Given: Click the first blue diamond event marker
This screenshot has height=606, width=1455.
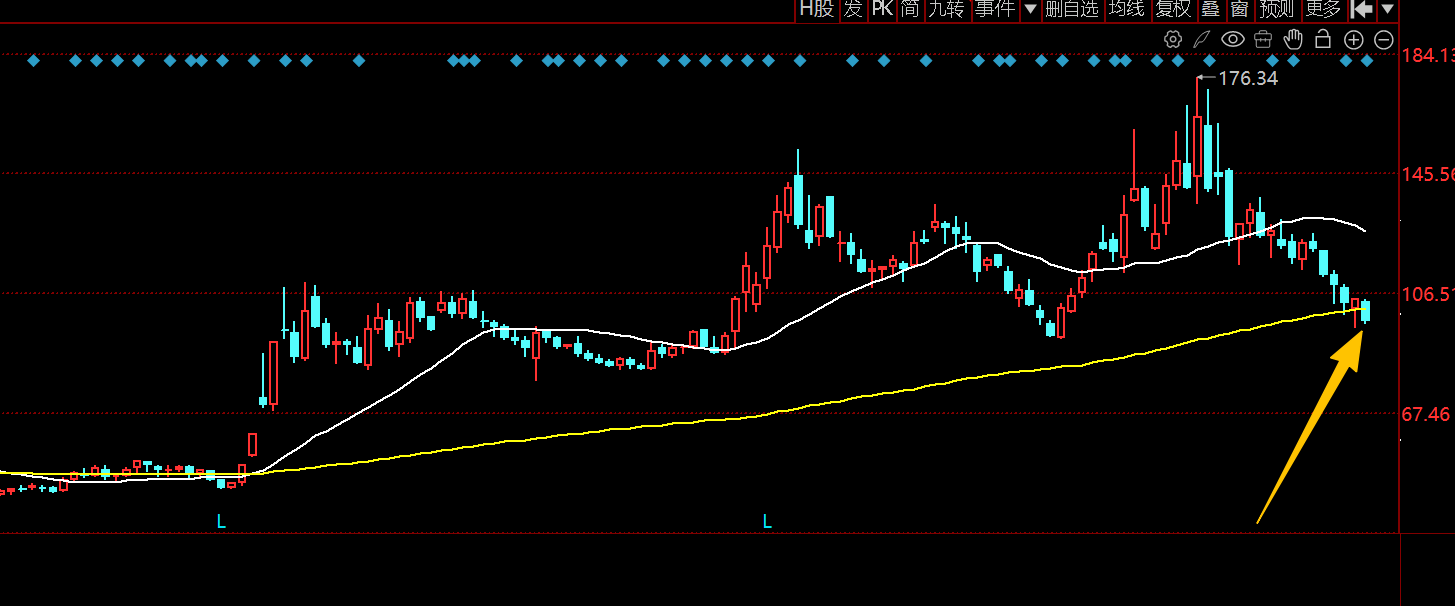Looking at the screenshot, I should (x=33, y=61).
